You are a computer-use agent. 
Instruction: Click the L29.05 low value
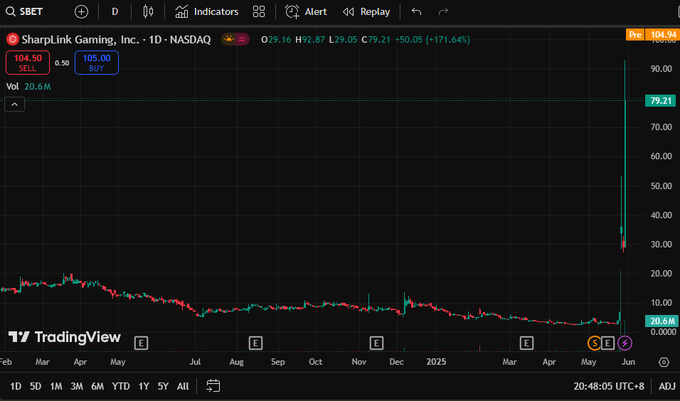pyautogui.click(x=343, y=39)
